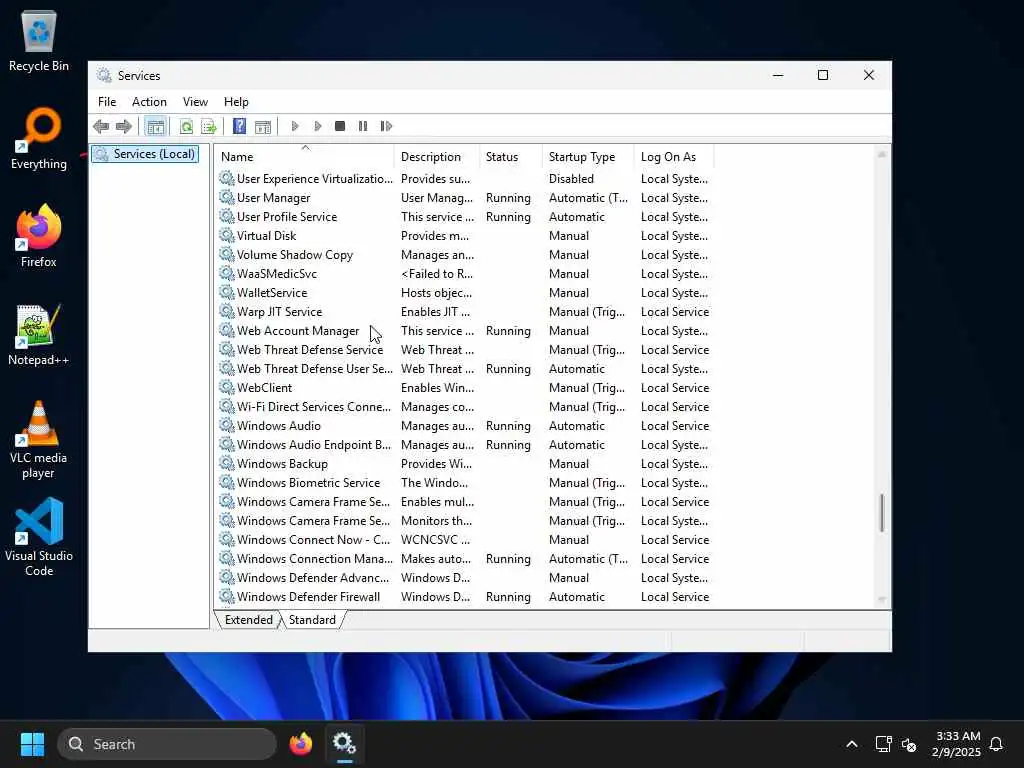Sort by the Startup Type column header

[x=588, y=157]
